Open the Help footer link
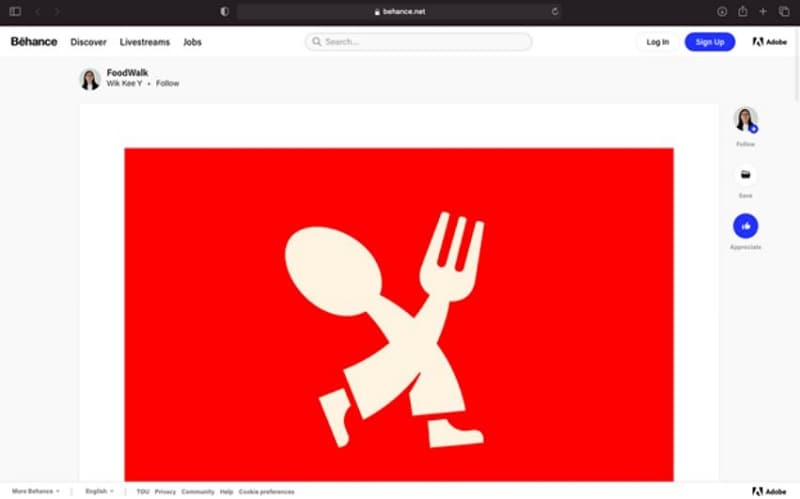 (x=227, y=492)
